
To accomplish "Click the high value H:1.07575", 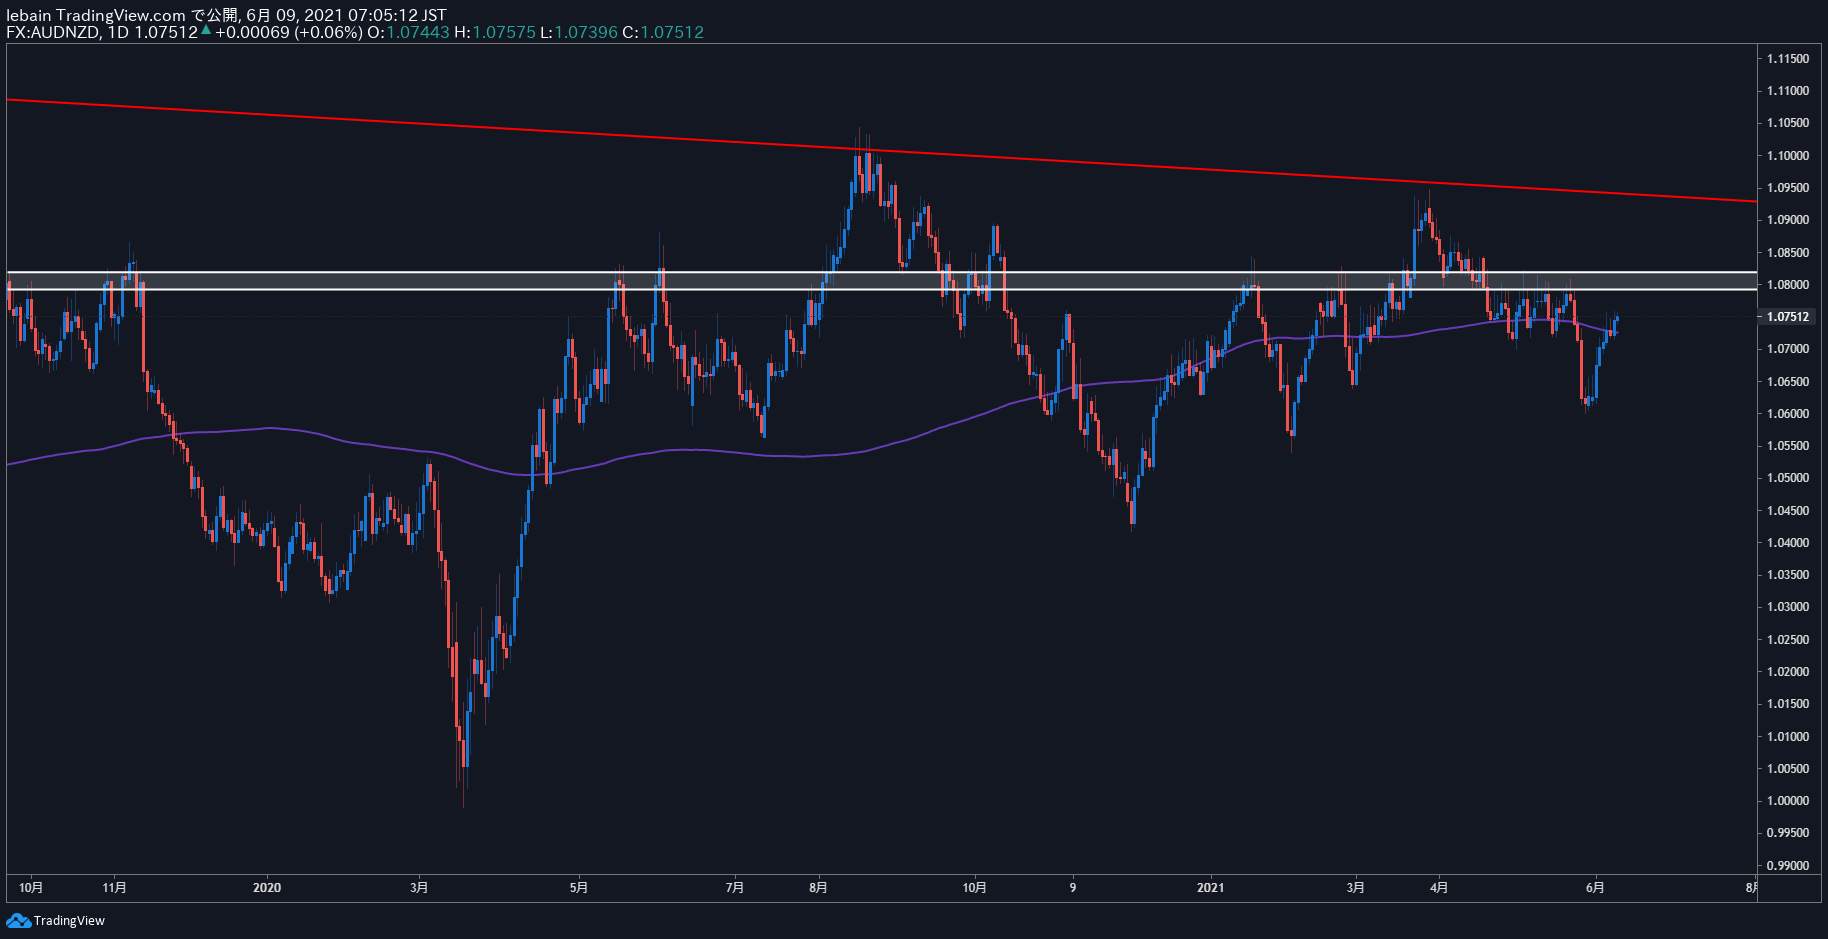I will tap(494, 32).
